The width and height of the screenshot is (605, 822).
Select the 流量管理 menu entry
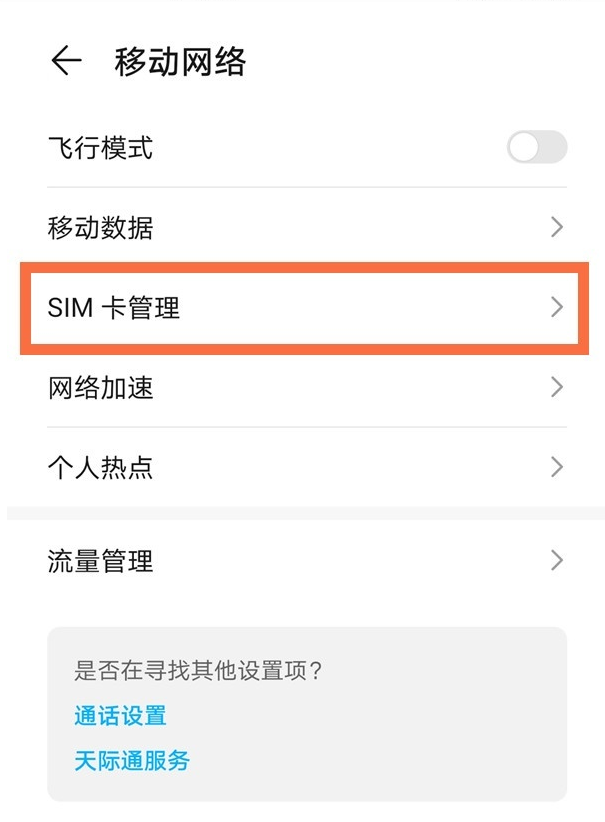pyautogui.click(x=95, y=561)
